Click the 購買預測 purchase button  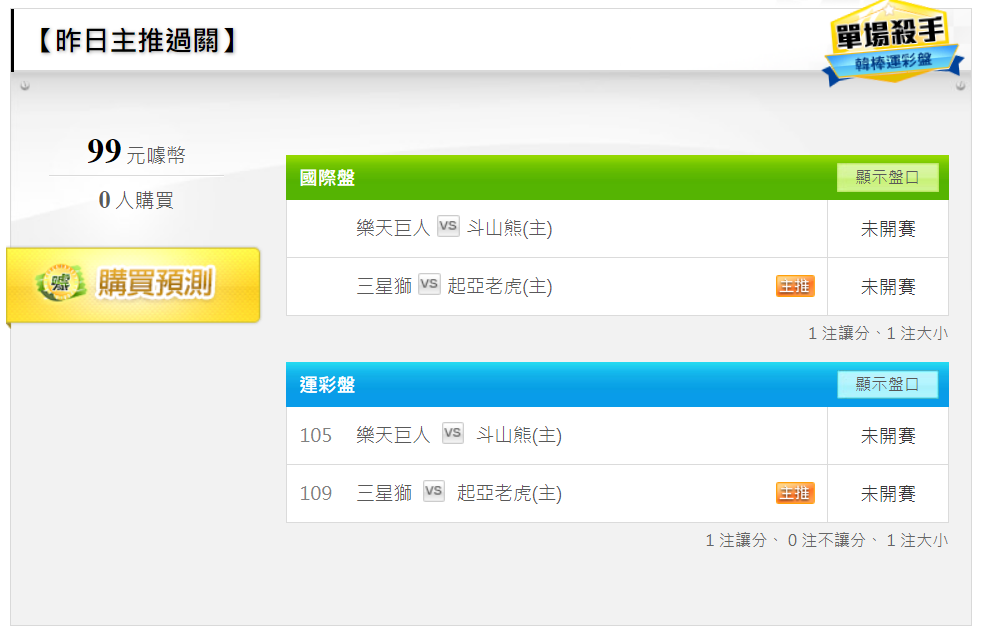pos(133,285)
